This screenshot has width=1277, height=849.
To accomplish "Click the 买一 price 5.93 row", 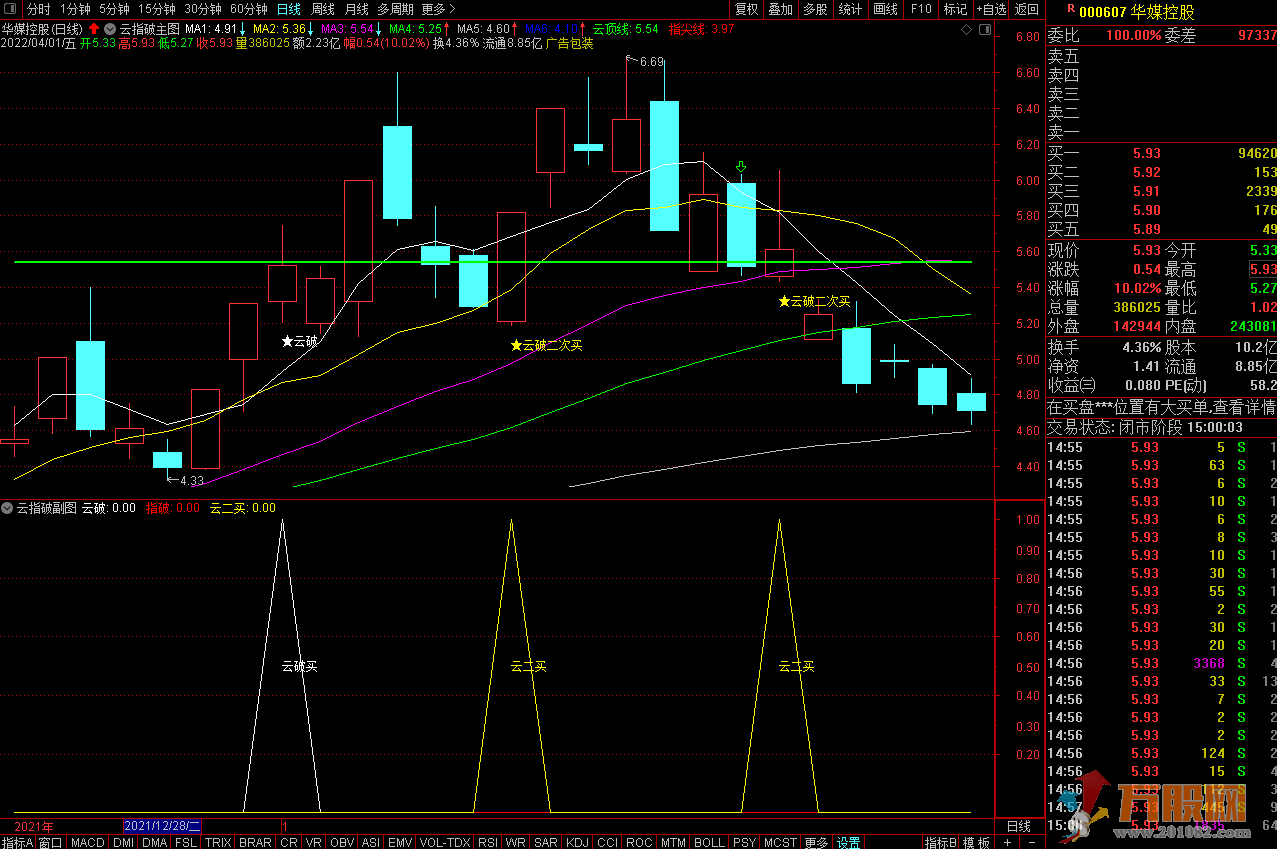I will (x=1161, y=153).
